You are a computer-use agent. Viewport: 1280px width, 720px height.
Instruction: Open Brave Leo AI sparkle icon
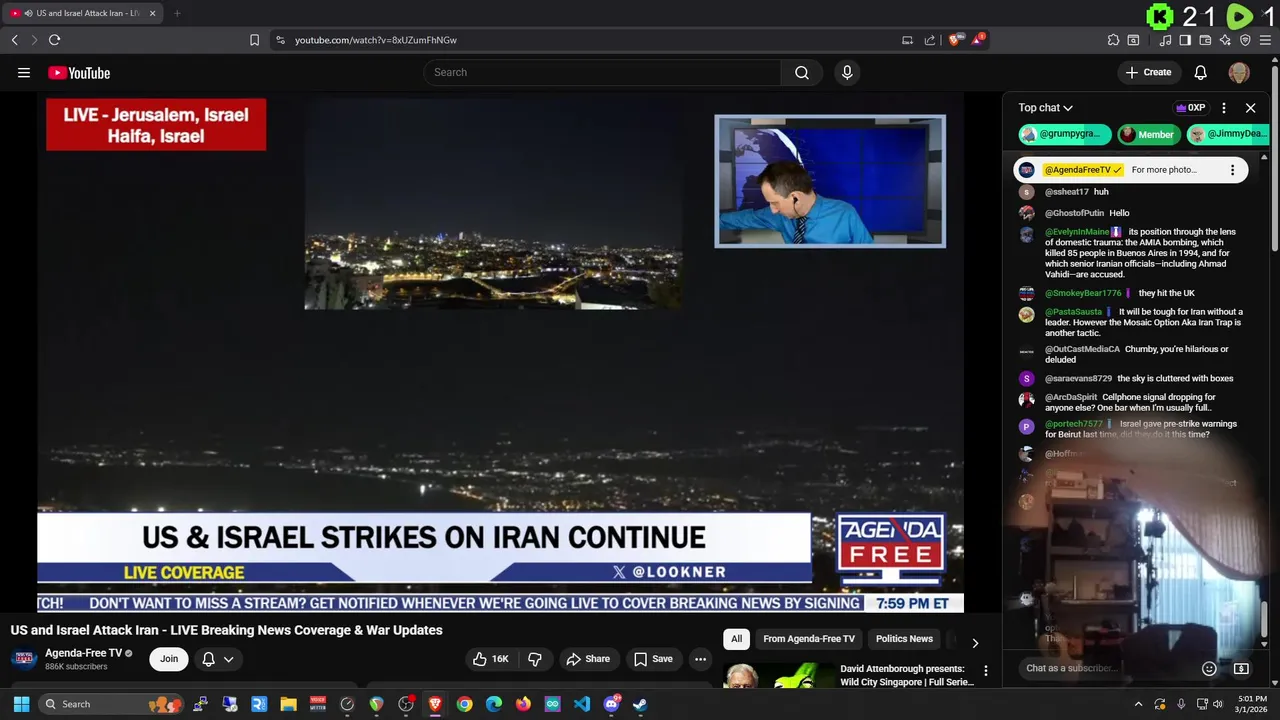pos(1225,40)
